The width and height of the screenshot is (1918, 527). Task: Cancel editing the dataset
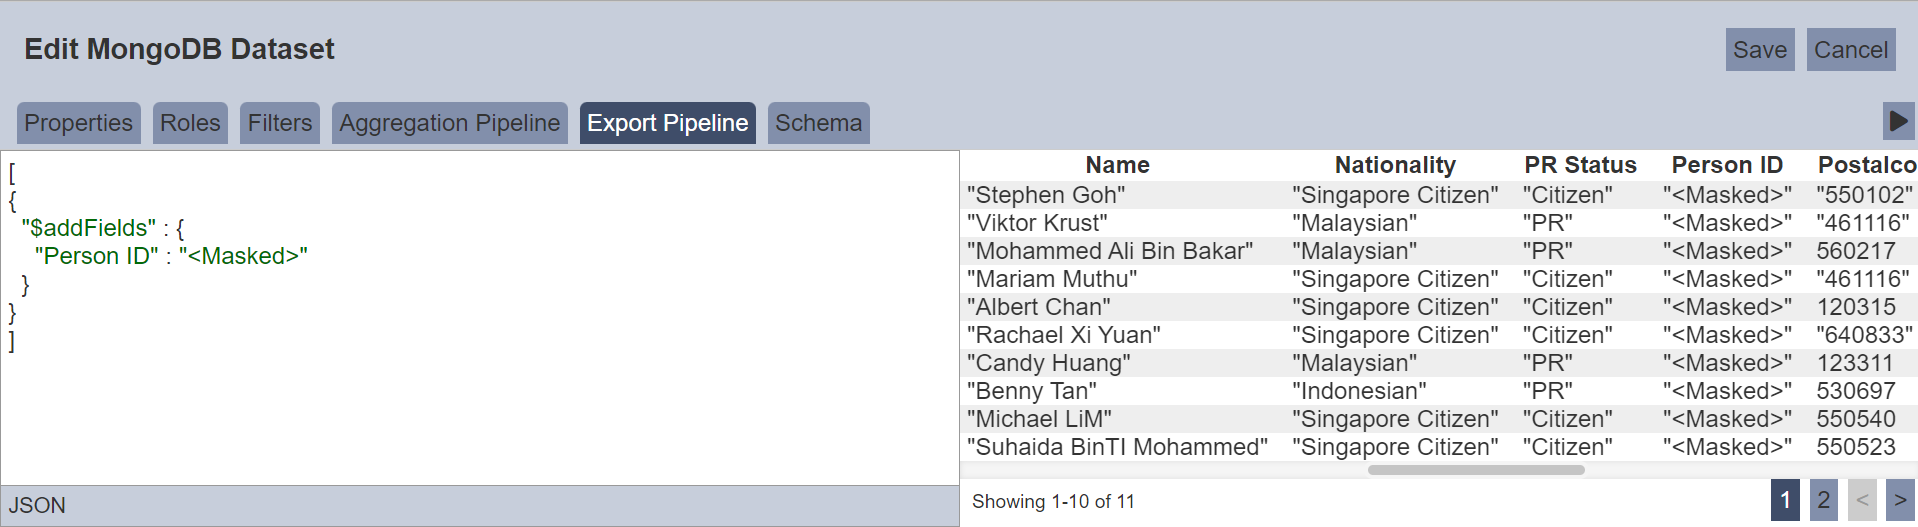(1850, 50)
